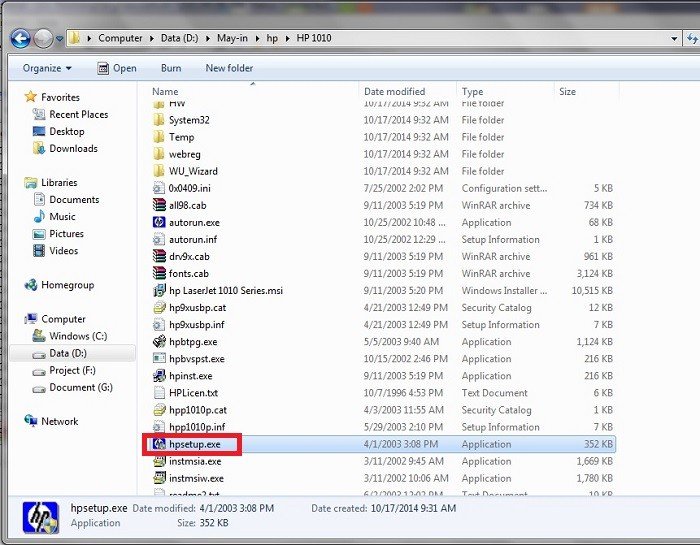Screen dimensions: 700x545
Task: Select the WU_Wizard folder icon
Action: tap(159, 171)
